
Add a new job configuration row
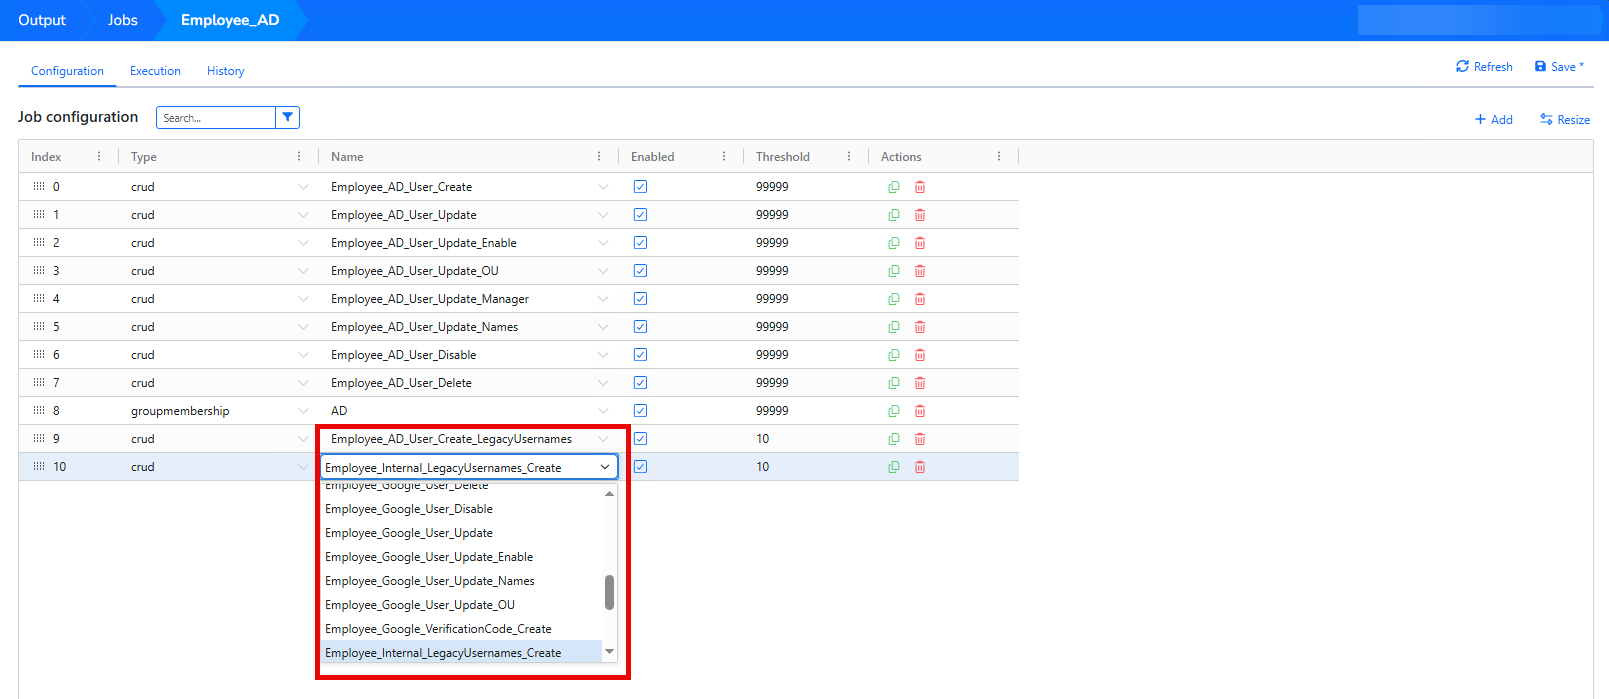1494,119
